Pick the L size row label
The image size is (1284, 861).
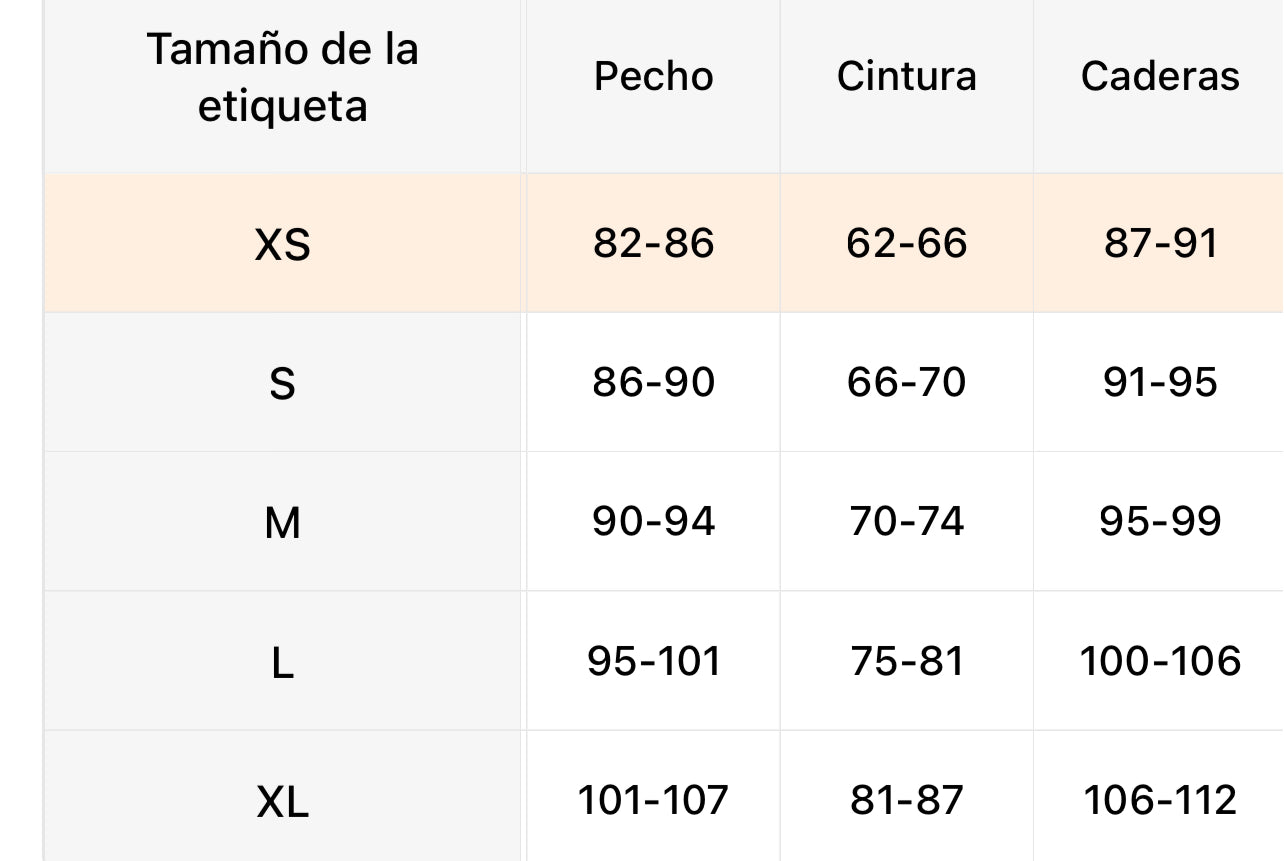[x=283, y=662]
